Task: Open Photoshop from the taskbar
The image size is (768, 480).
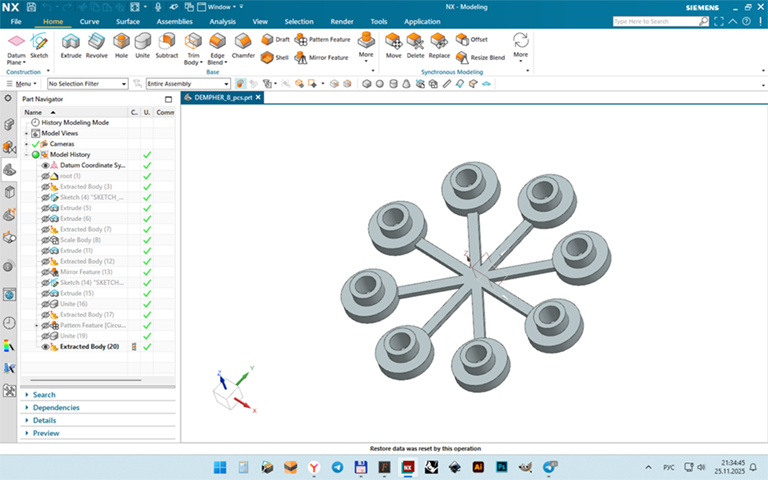Action: tap(502, 467)
